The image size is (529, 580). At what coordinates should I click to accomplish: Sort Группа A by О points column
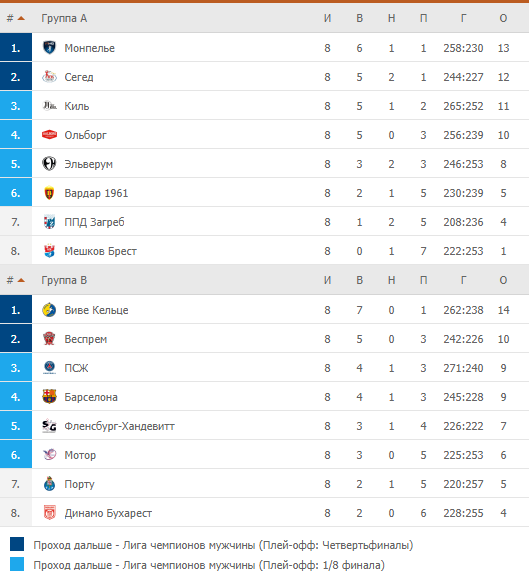[x=503, y=18]
